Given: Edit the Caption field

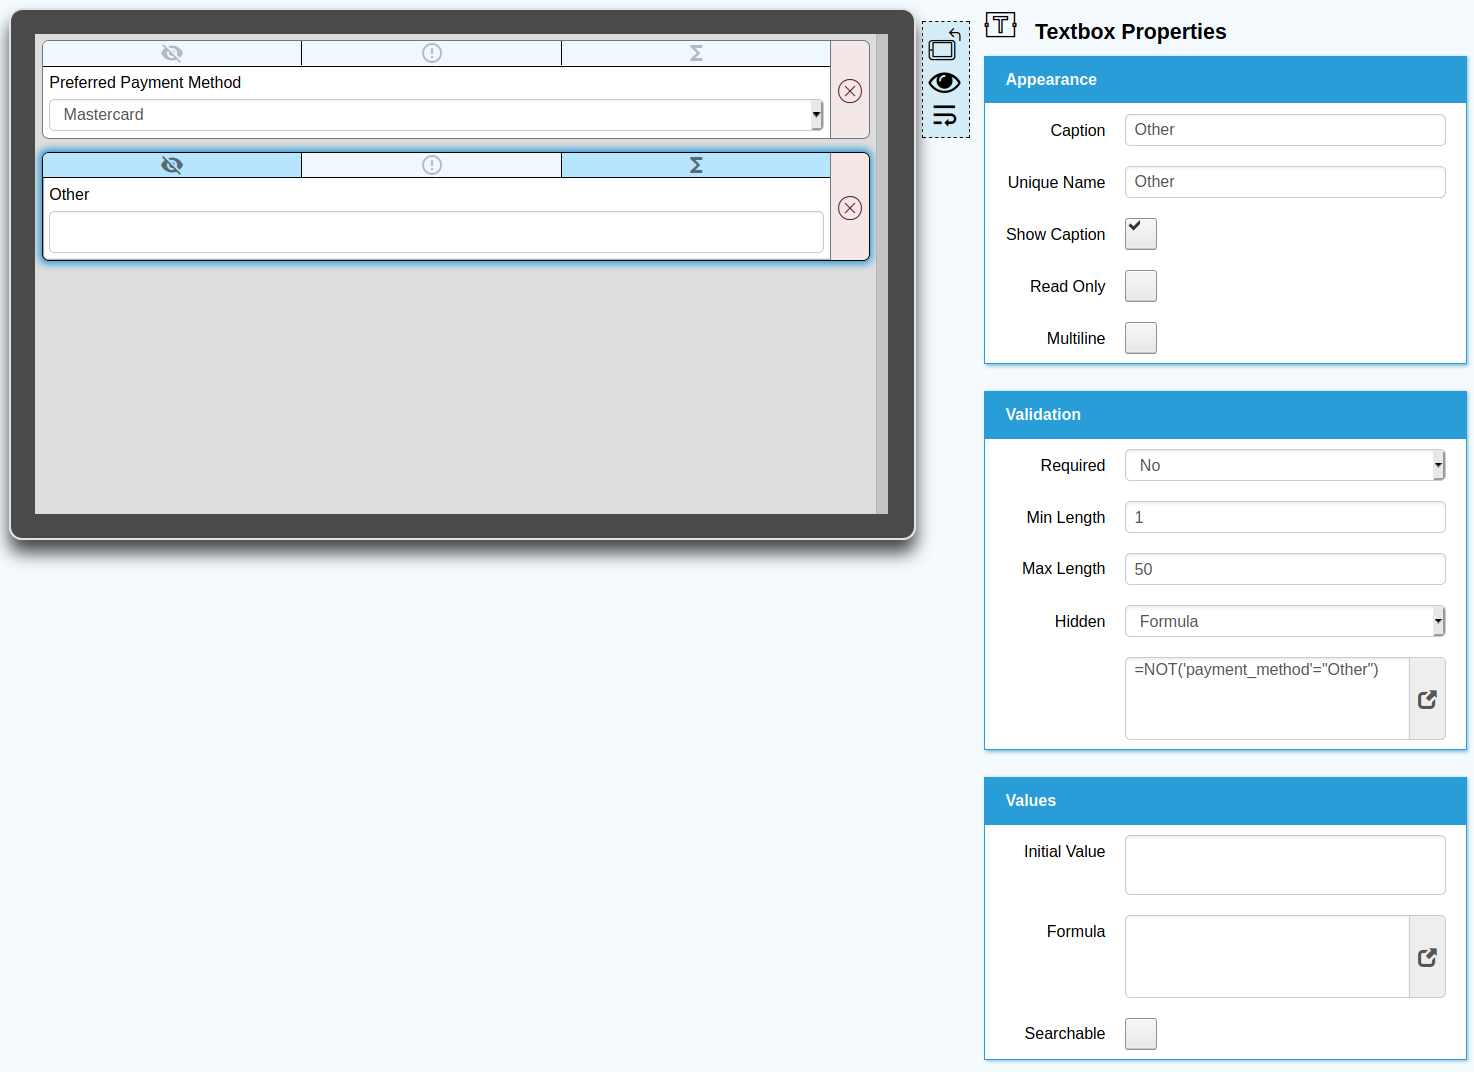Looking at the screenshot, I should tap(1285, 130).
